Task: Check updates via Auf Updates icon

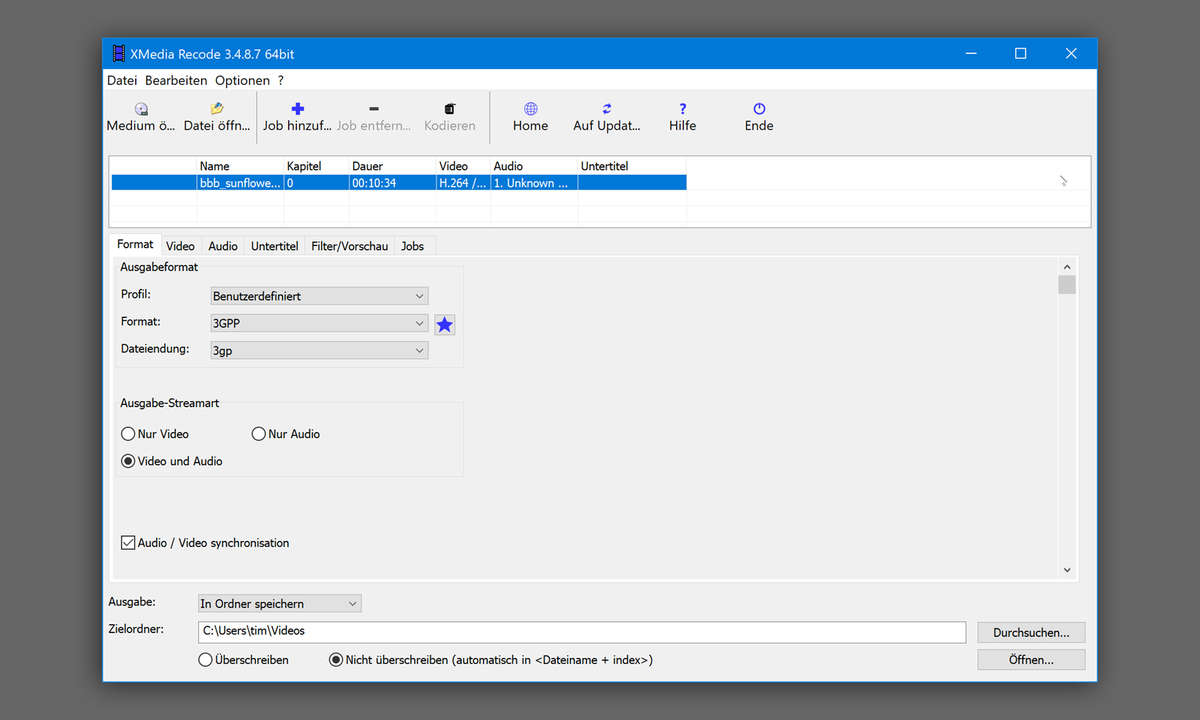Action: 606,109
